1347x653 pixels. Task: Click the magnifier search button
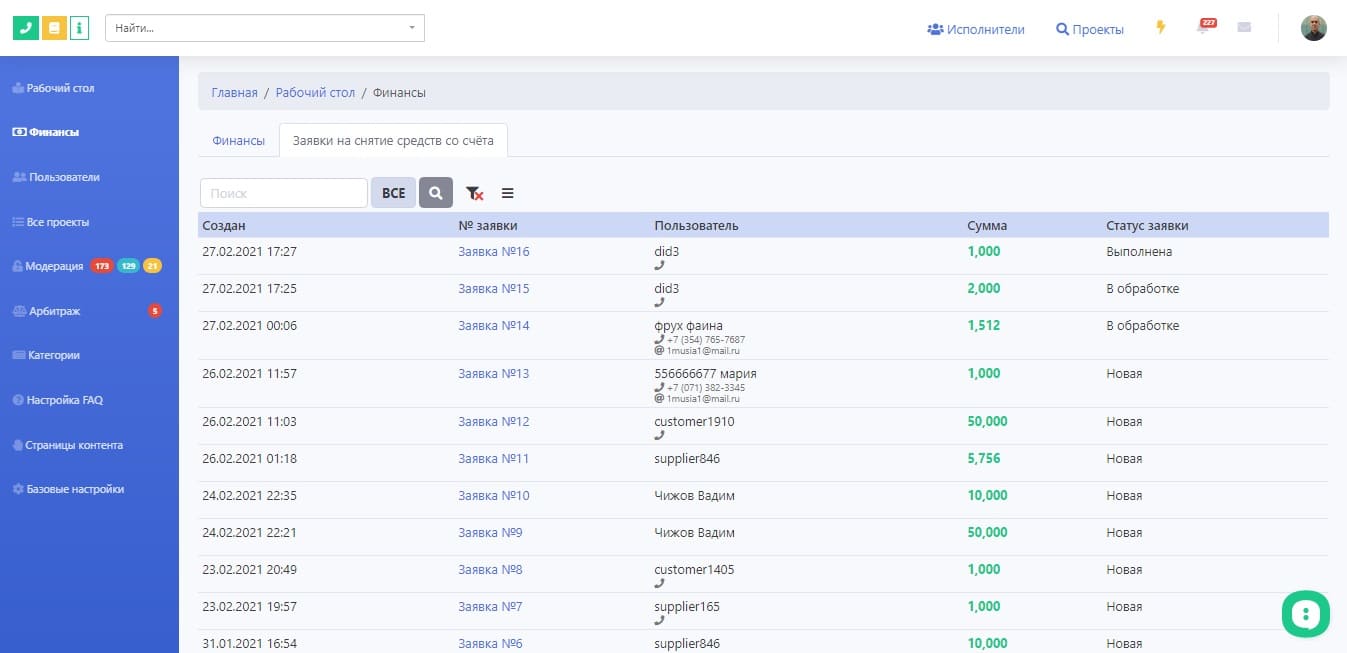click(x=436, y=193)
